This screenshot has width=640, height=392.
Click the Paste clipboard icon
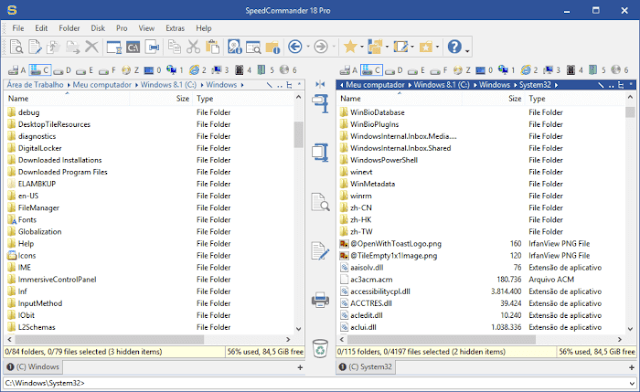click(212, 47)
